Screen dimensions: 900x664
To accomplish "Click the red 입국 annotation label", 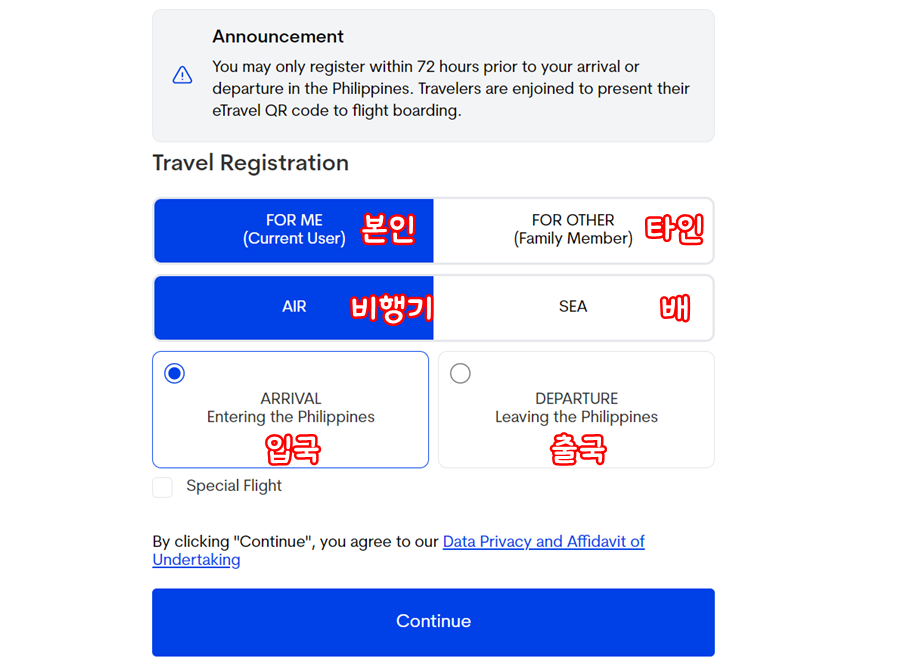I will 293,449.
